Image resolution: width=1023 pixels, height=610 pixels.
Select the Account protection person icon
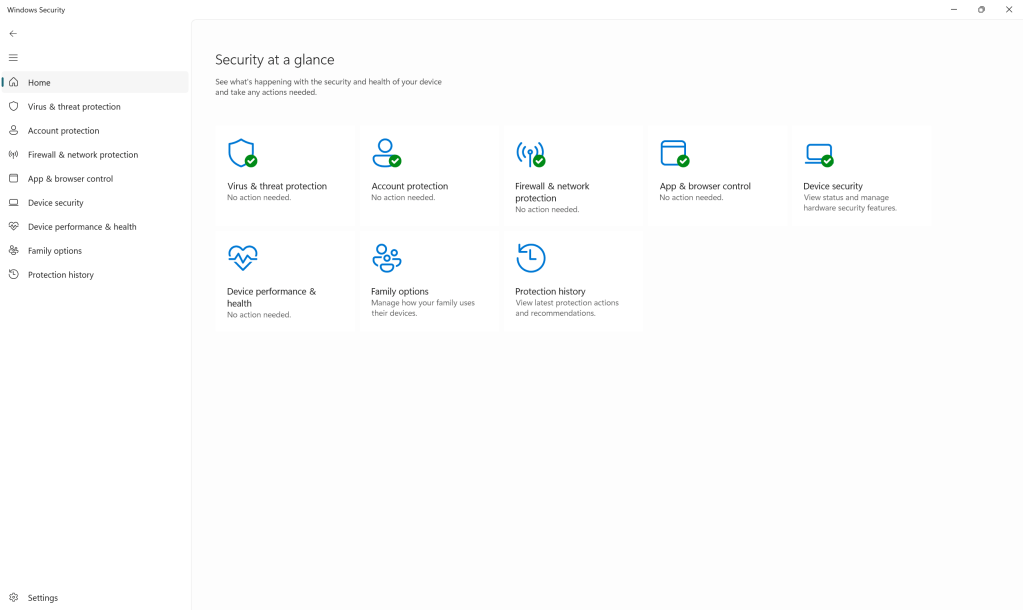(387, 154)
